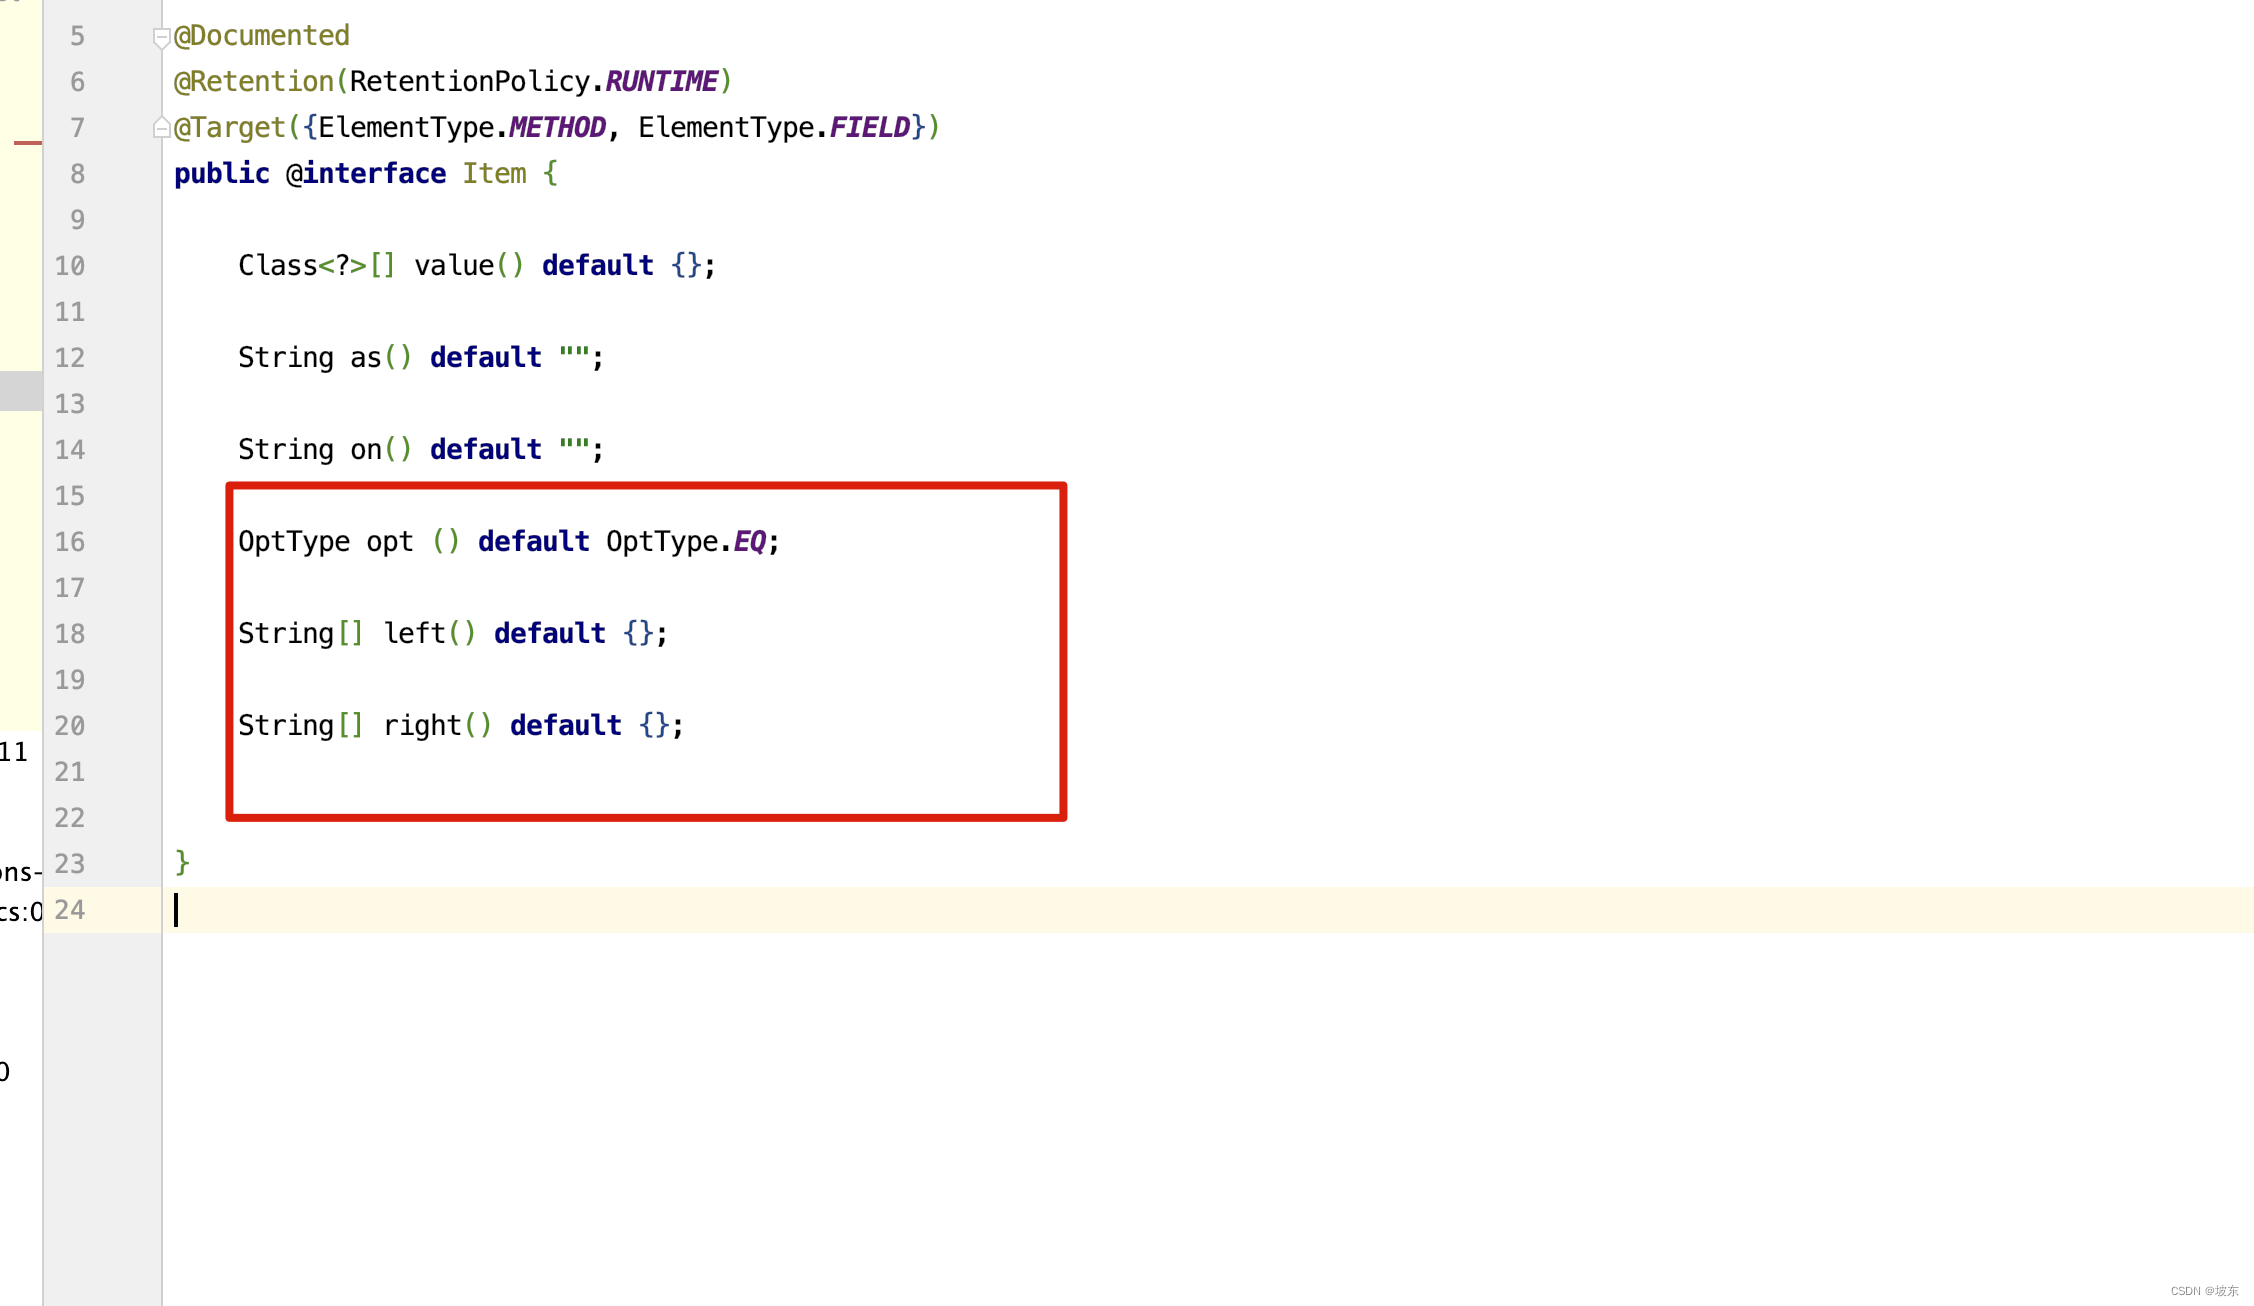Click the @Documented annotation
The image size is (2254, 1306).
(262, 36)
